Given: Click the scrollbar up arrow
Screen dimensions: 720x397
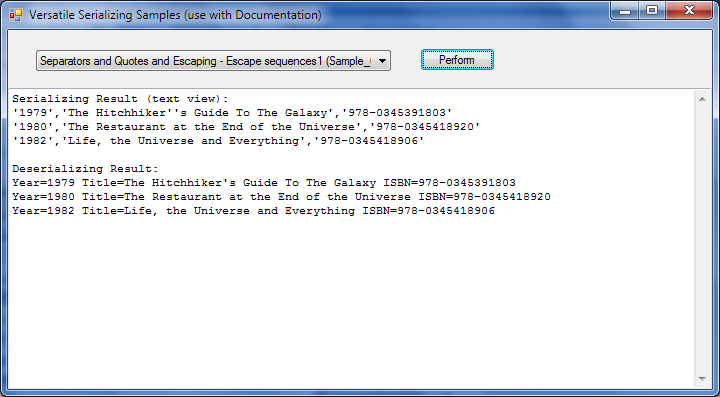Looking at the screenshot, I should 702,99.
